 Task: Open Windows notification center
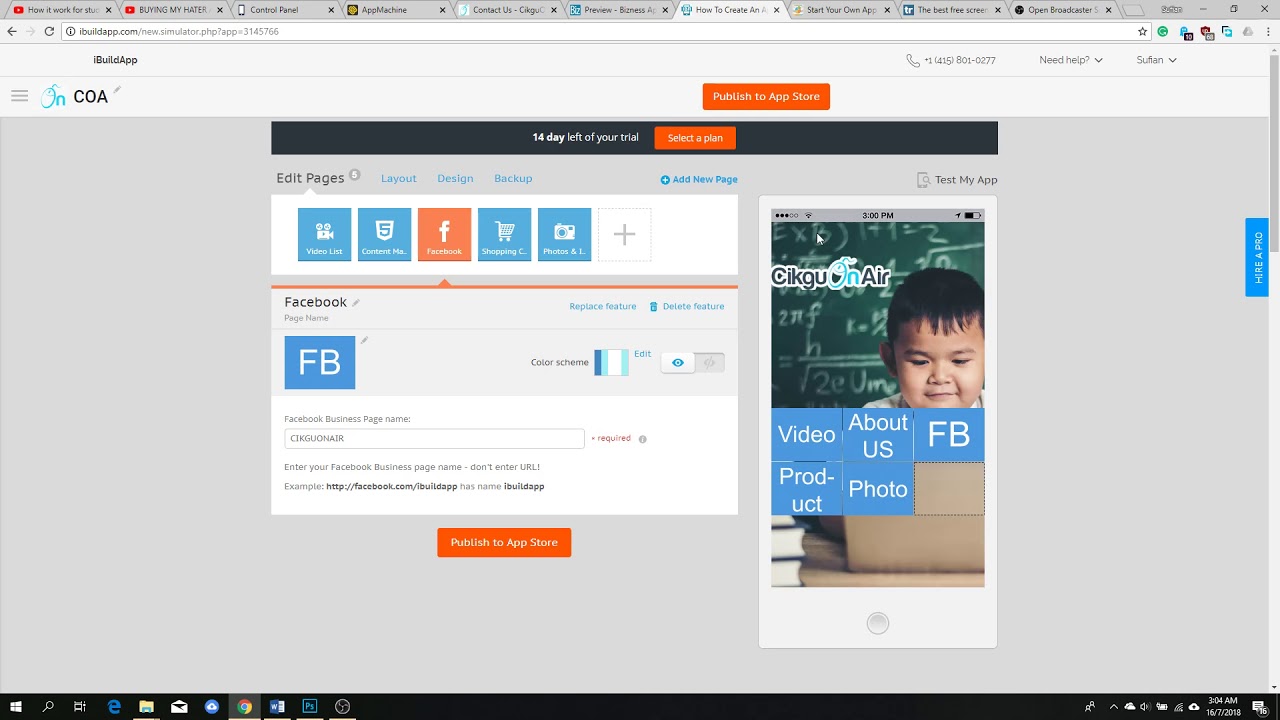coord(1259,706)
